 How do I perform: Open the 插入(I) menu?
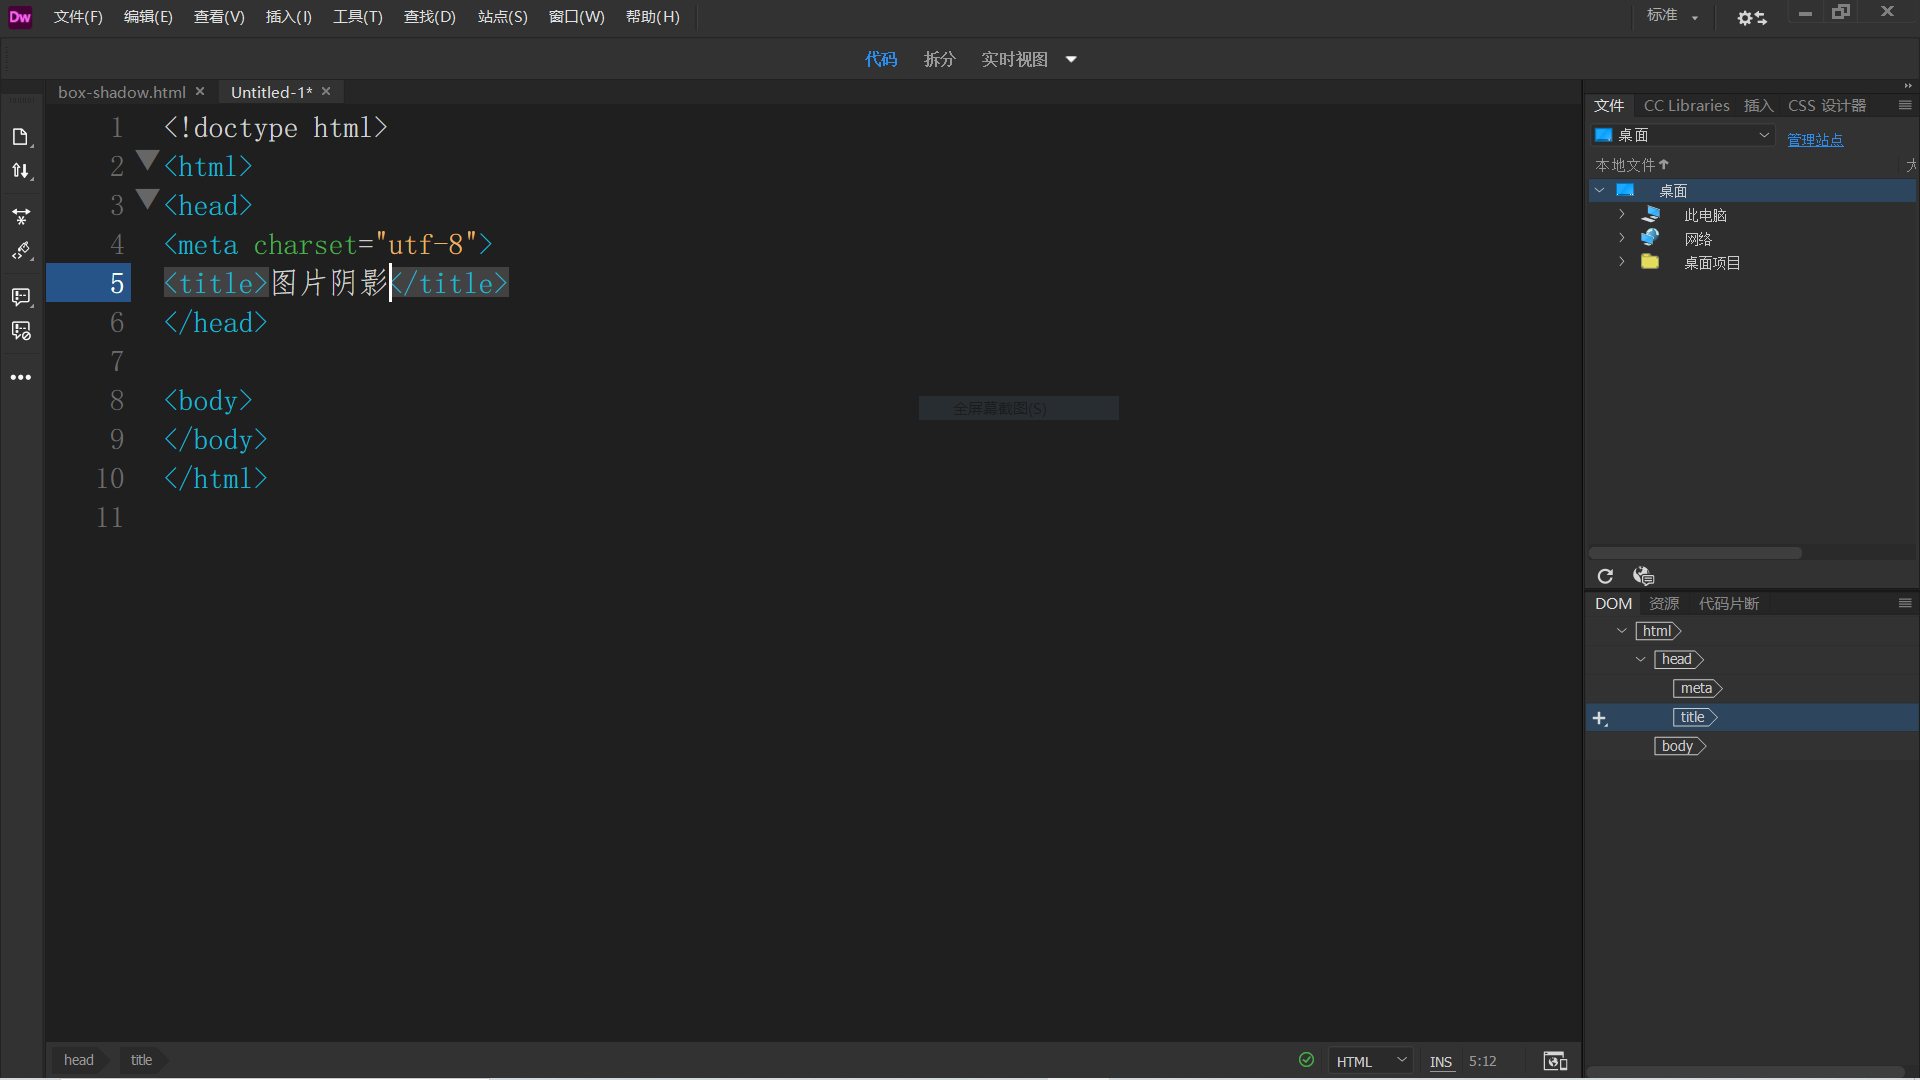coord(288,17)
